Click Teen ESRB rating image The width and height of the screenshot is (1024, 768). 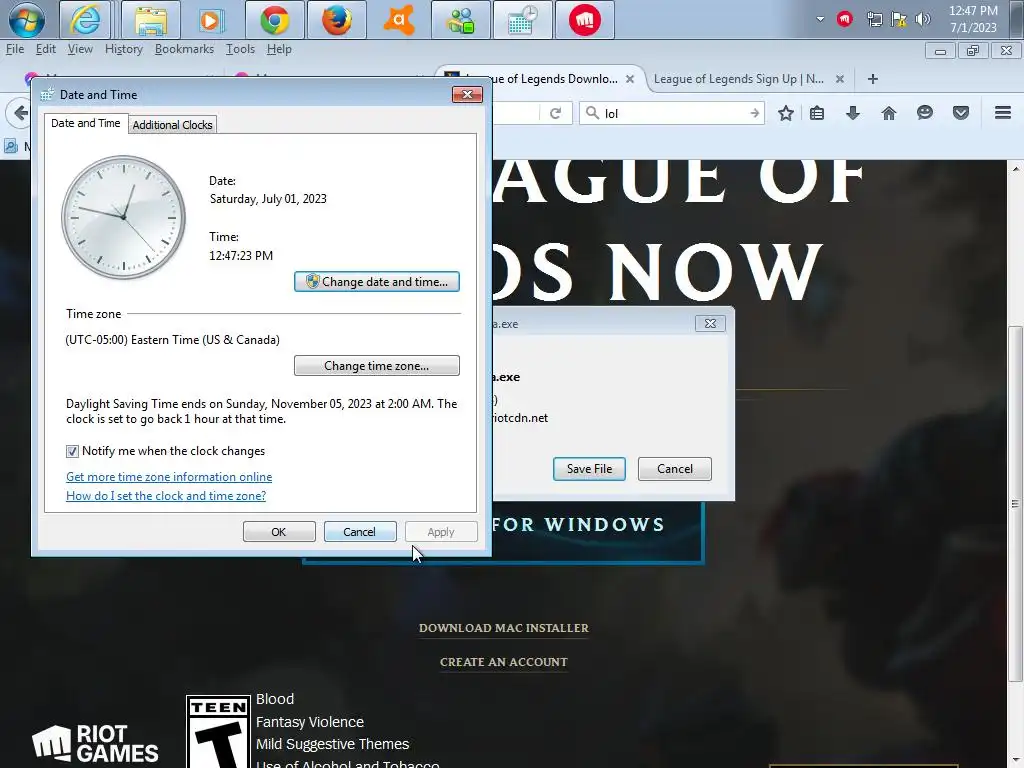218,731
